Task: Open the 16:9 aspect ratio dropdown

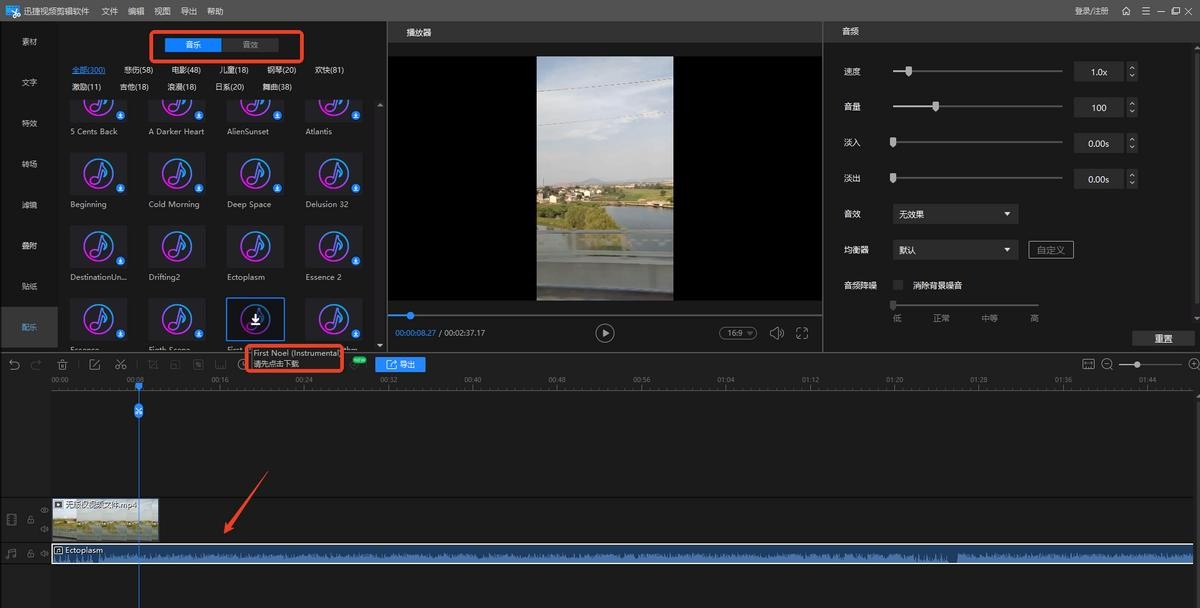Action: click(x=738, y=333)
